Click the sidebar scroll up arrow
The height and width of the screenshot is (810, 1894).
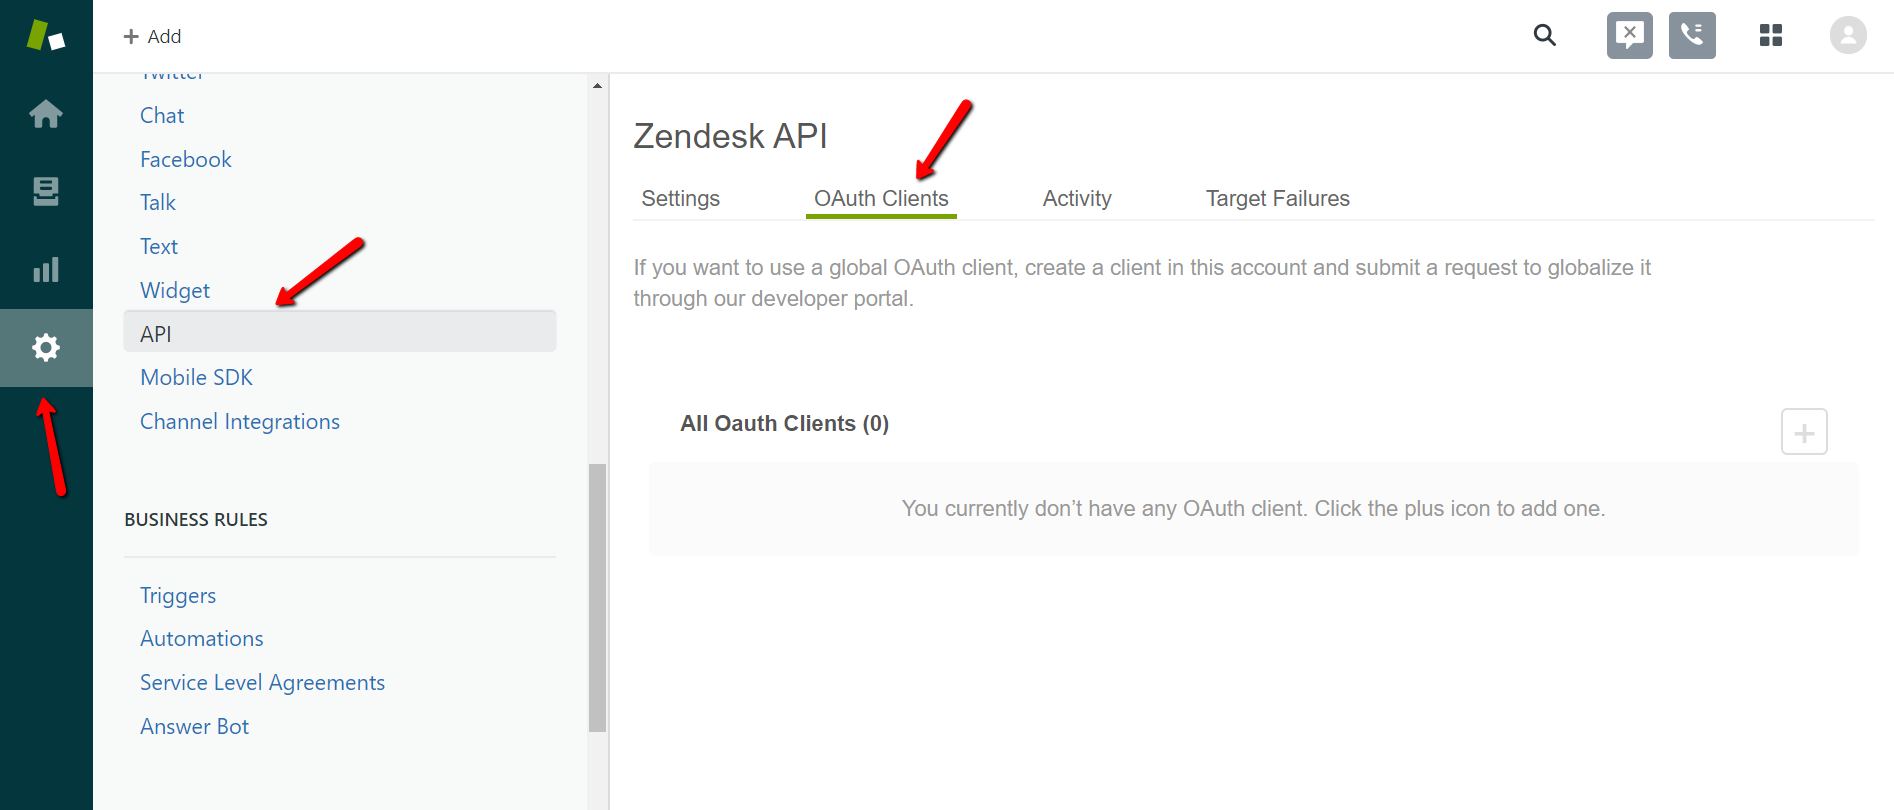tap(597, 86)
